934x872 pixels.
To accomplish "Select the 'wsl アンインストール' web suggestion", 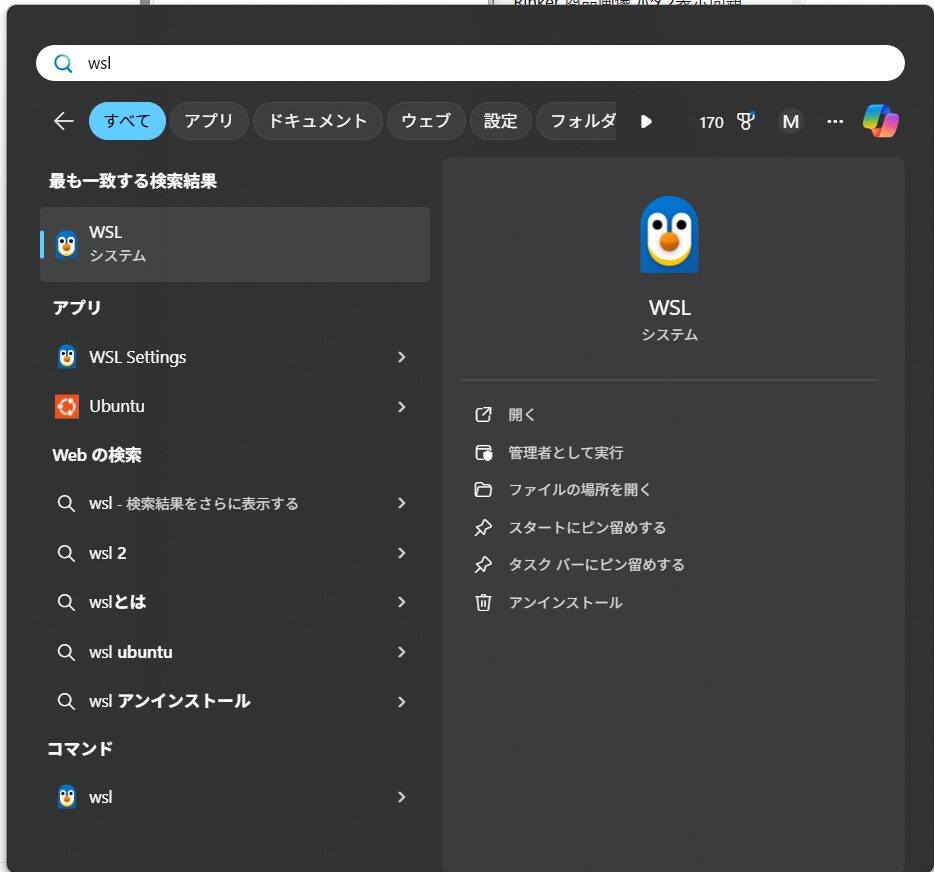I will click(x=235, y=702).
